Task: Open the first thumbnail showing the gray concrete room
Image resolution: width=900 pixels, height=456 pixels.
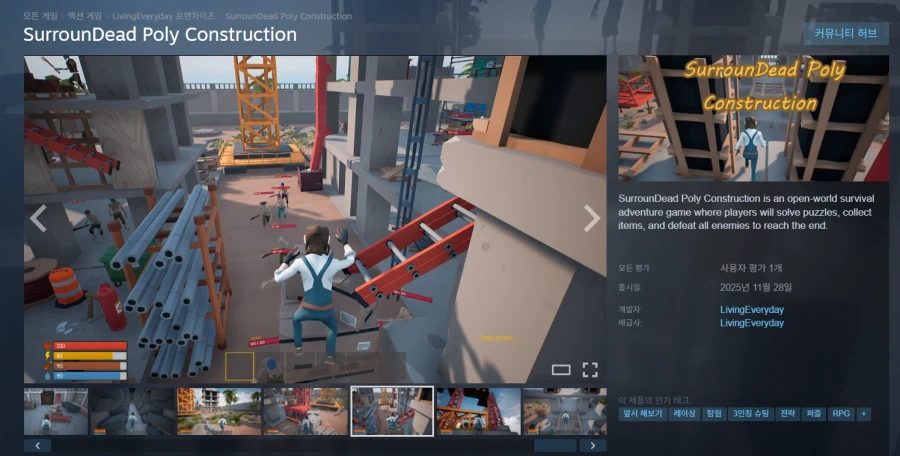Action: (56, 411)
